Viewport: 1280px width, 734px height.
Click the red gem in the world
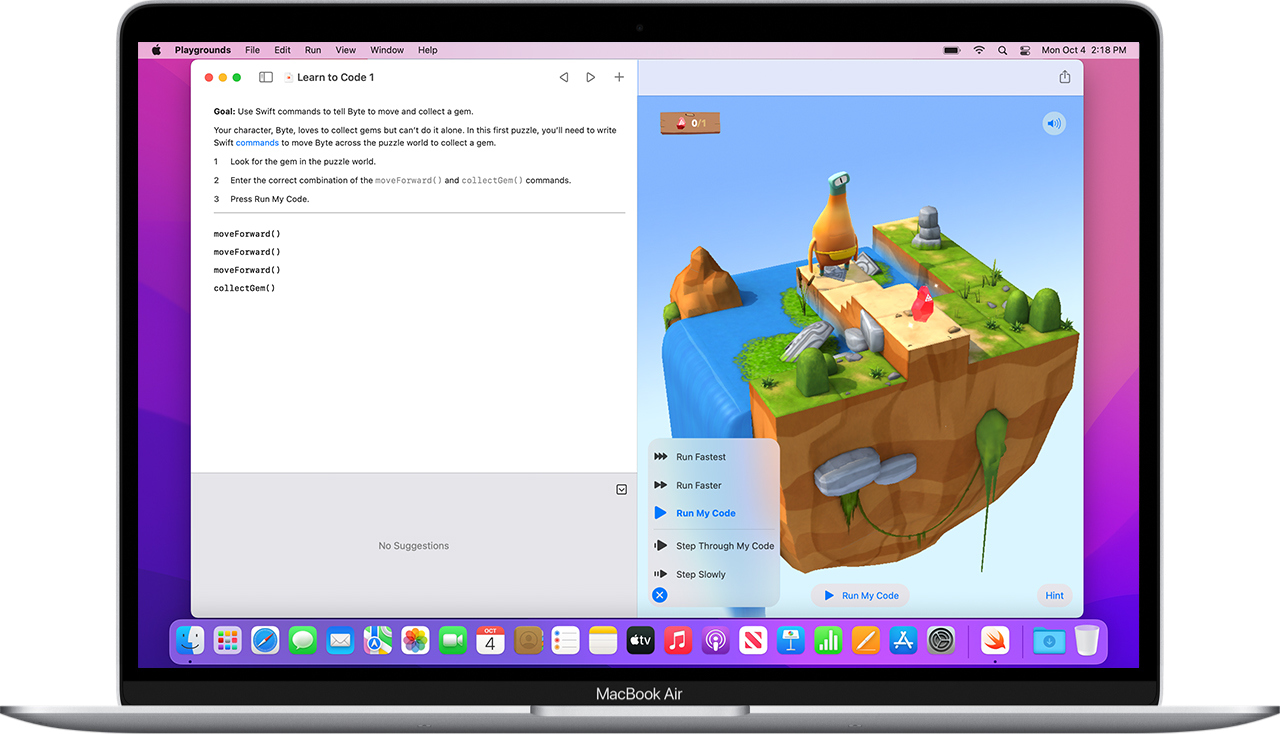pos(922,305)
